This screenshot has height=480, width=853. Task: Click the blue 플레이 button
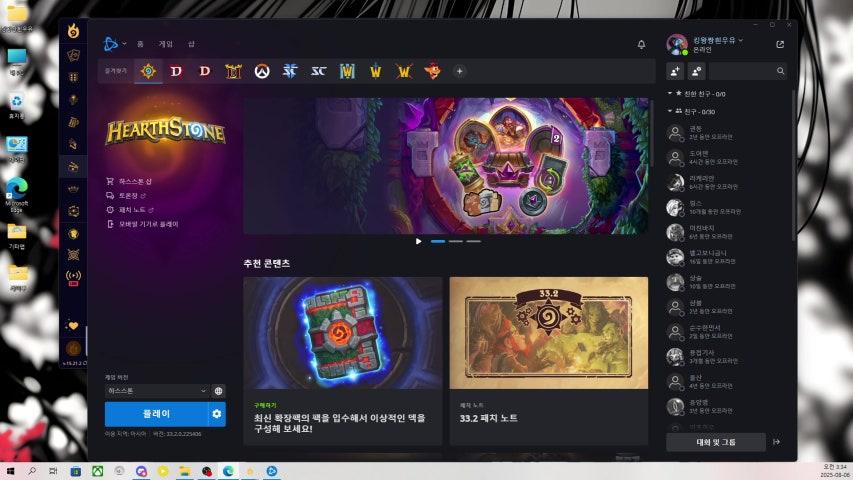coord(156,414)
